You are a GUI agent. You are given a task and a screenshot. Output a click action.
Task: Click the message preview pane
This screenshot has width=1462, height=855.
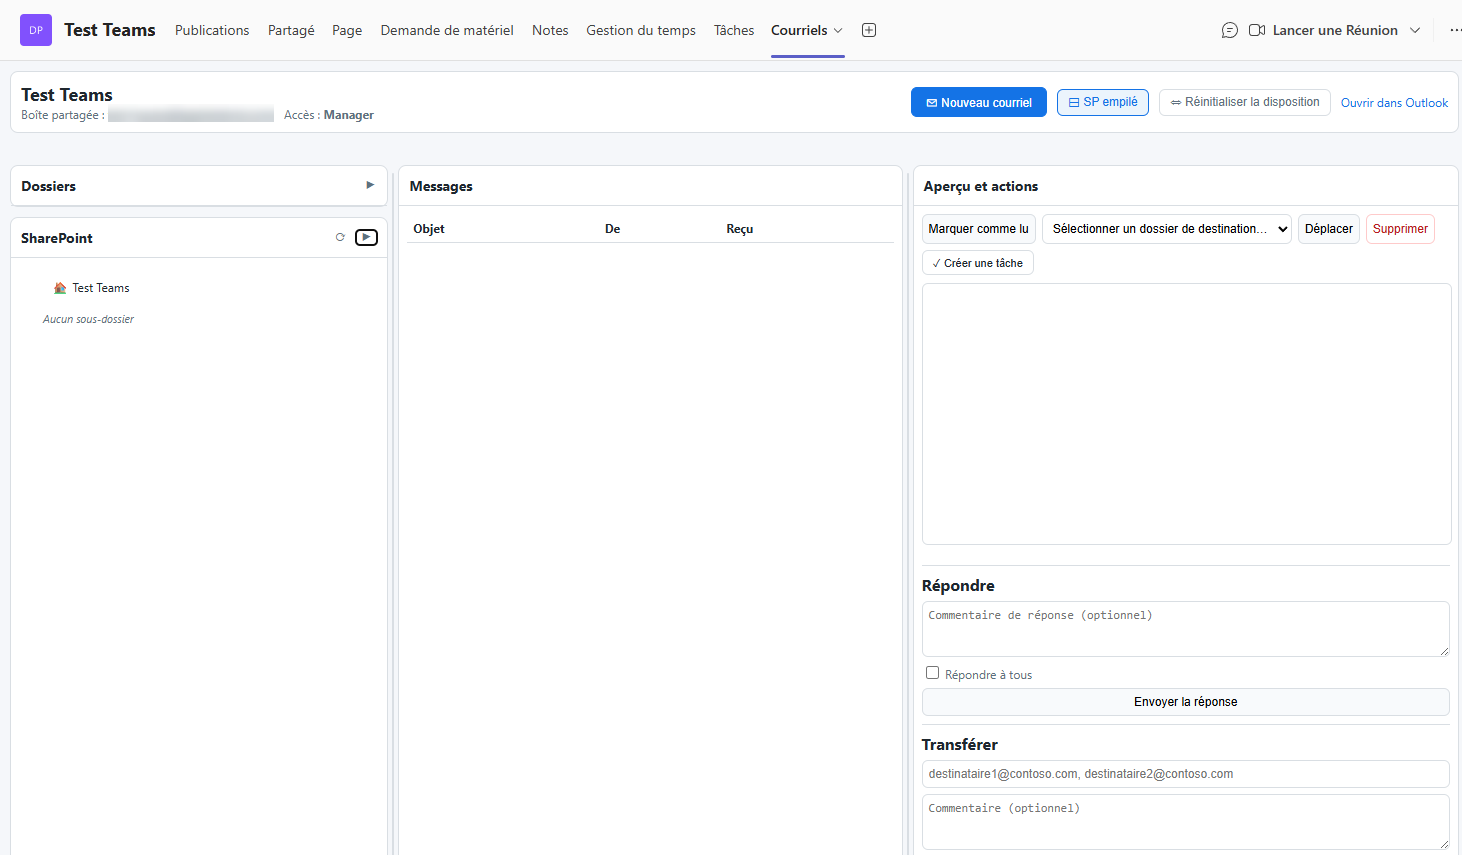pyautogui.click(x=1187, y=414)
